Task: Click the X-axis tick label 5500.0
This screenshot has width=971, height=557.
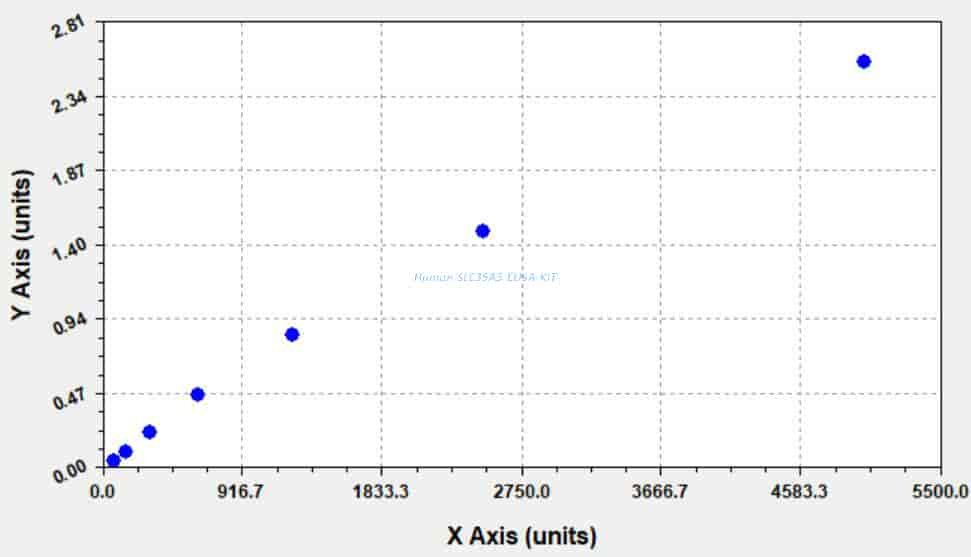Action: 939,492
